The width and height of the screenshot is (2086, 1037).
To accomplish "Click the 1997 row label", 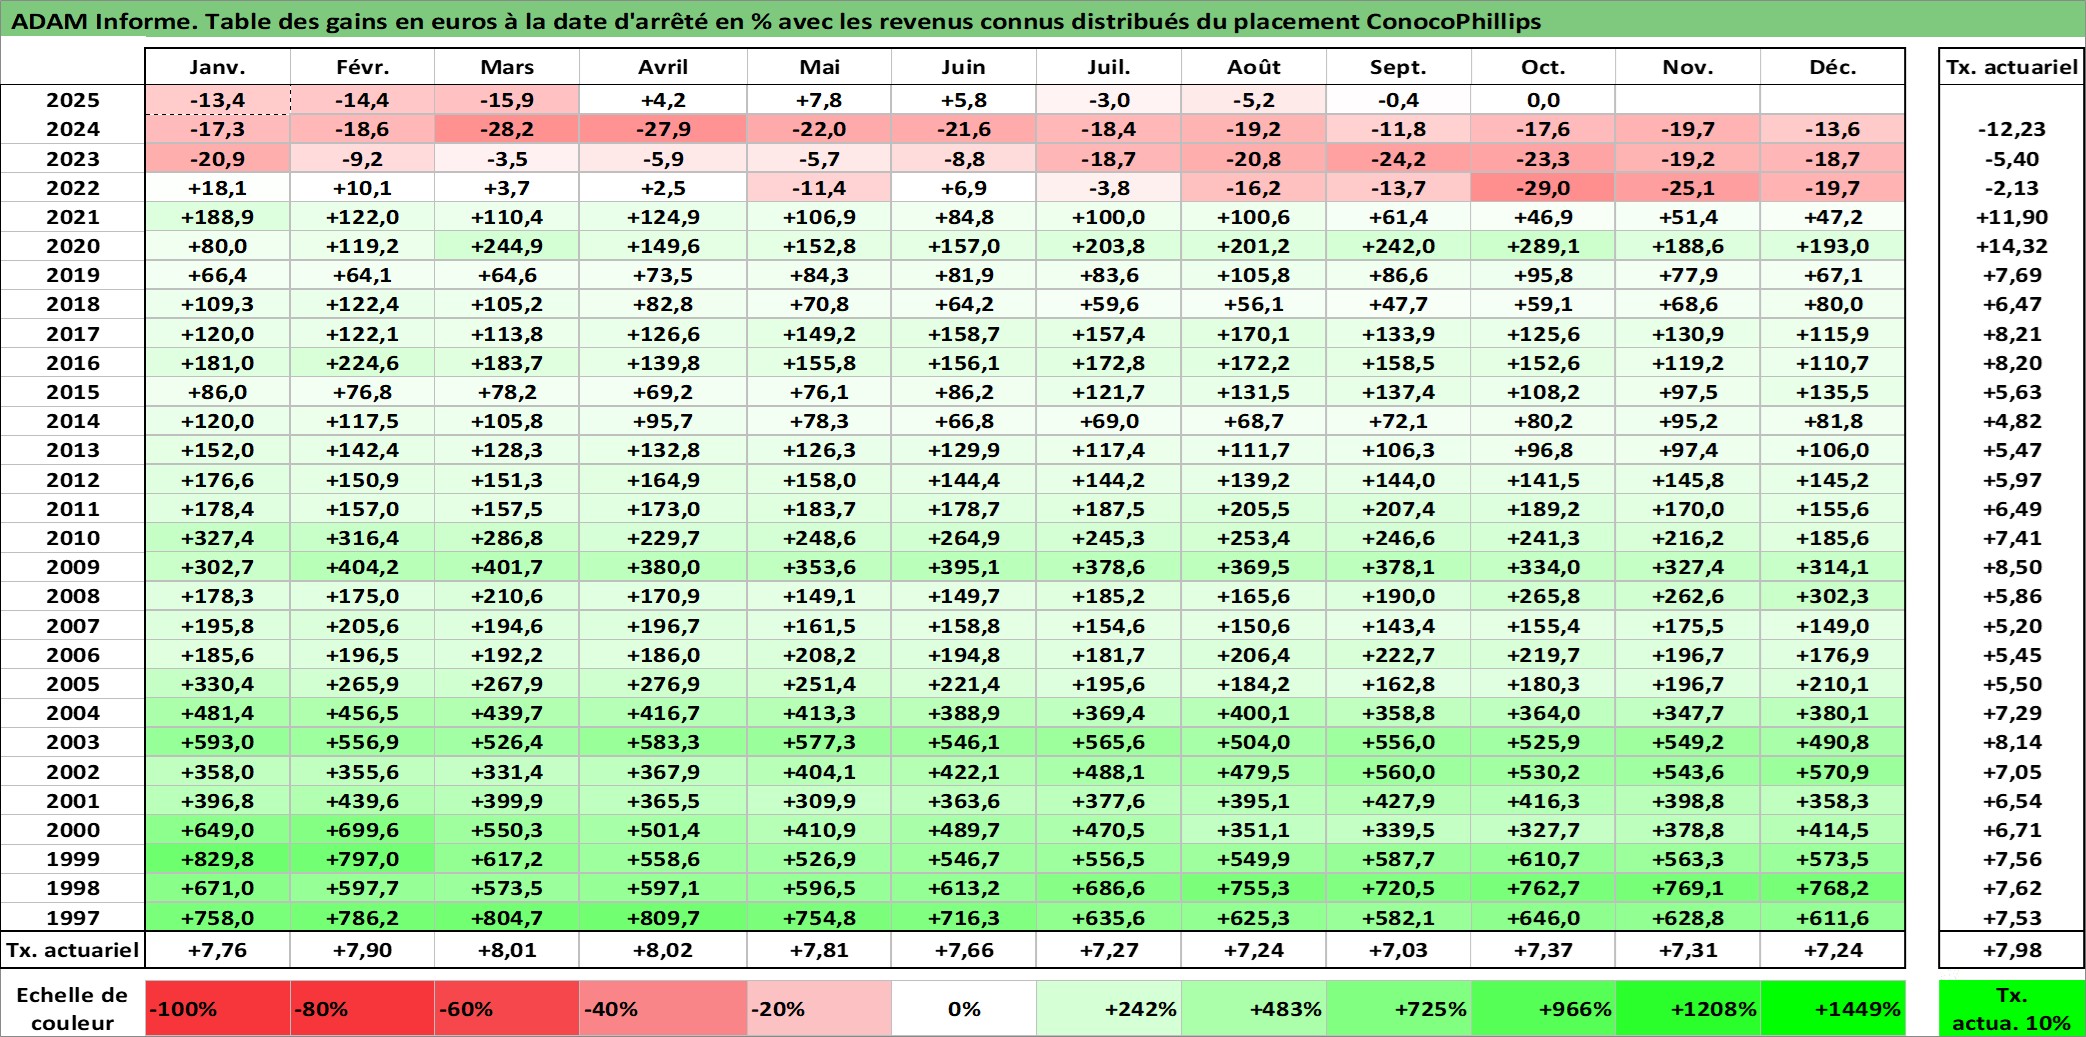I will (x=73, y=918).
